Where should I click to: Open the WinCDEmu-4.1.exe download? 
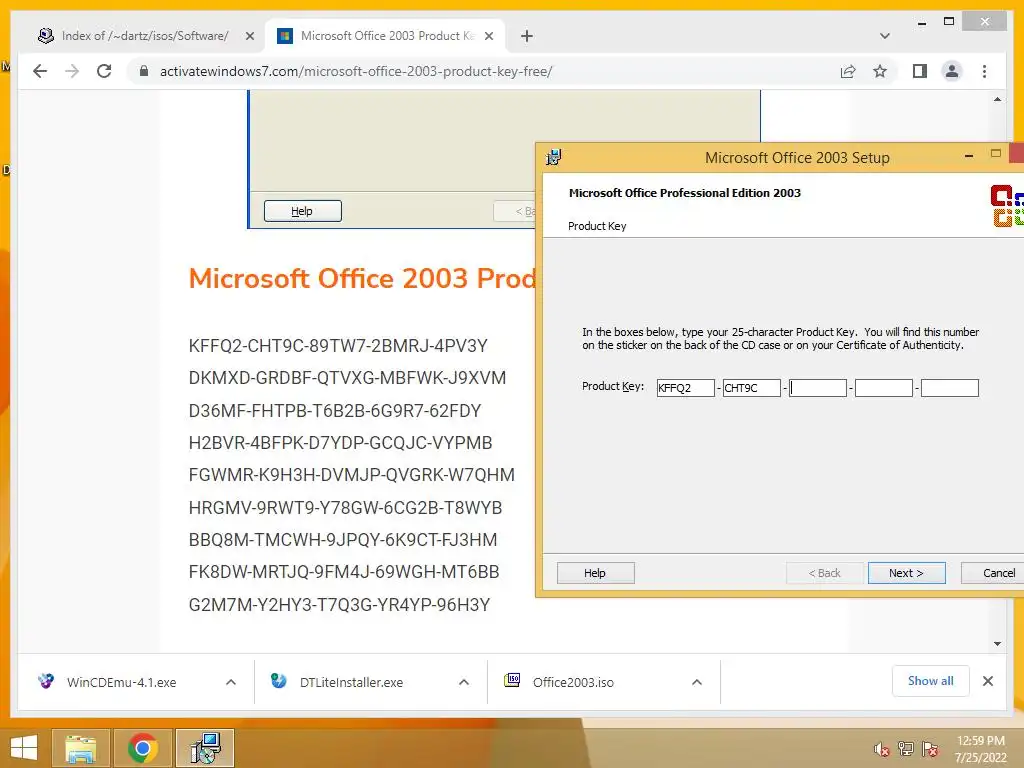(121, 682)
